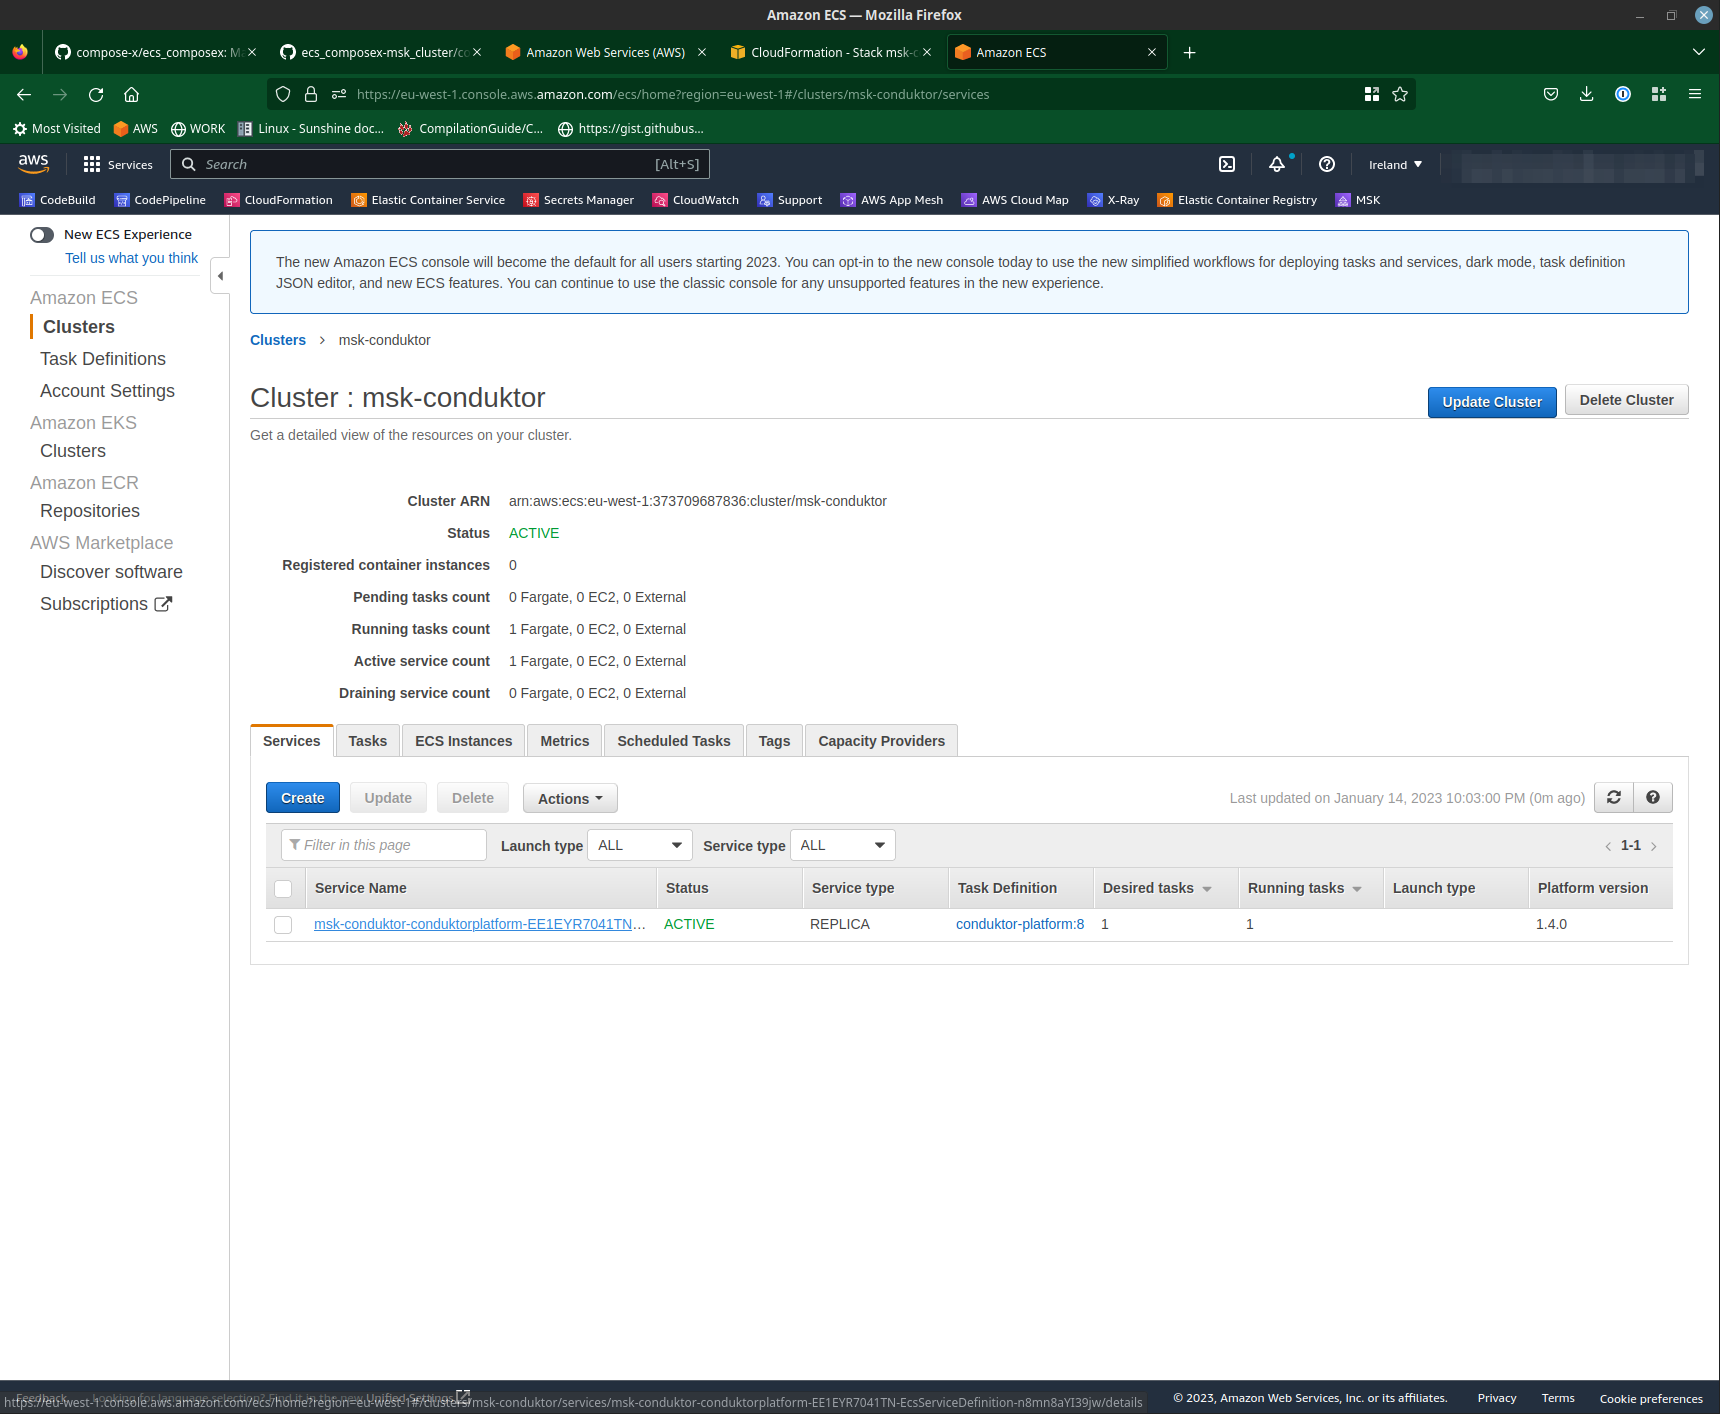Open CloudWatch shortcut
The width and height of the screenshot is (1720, 1414).
point(696,200)
